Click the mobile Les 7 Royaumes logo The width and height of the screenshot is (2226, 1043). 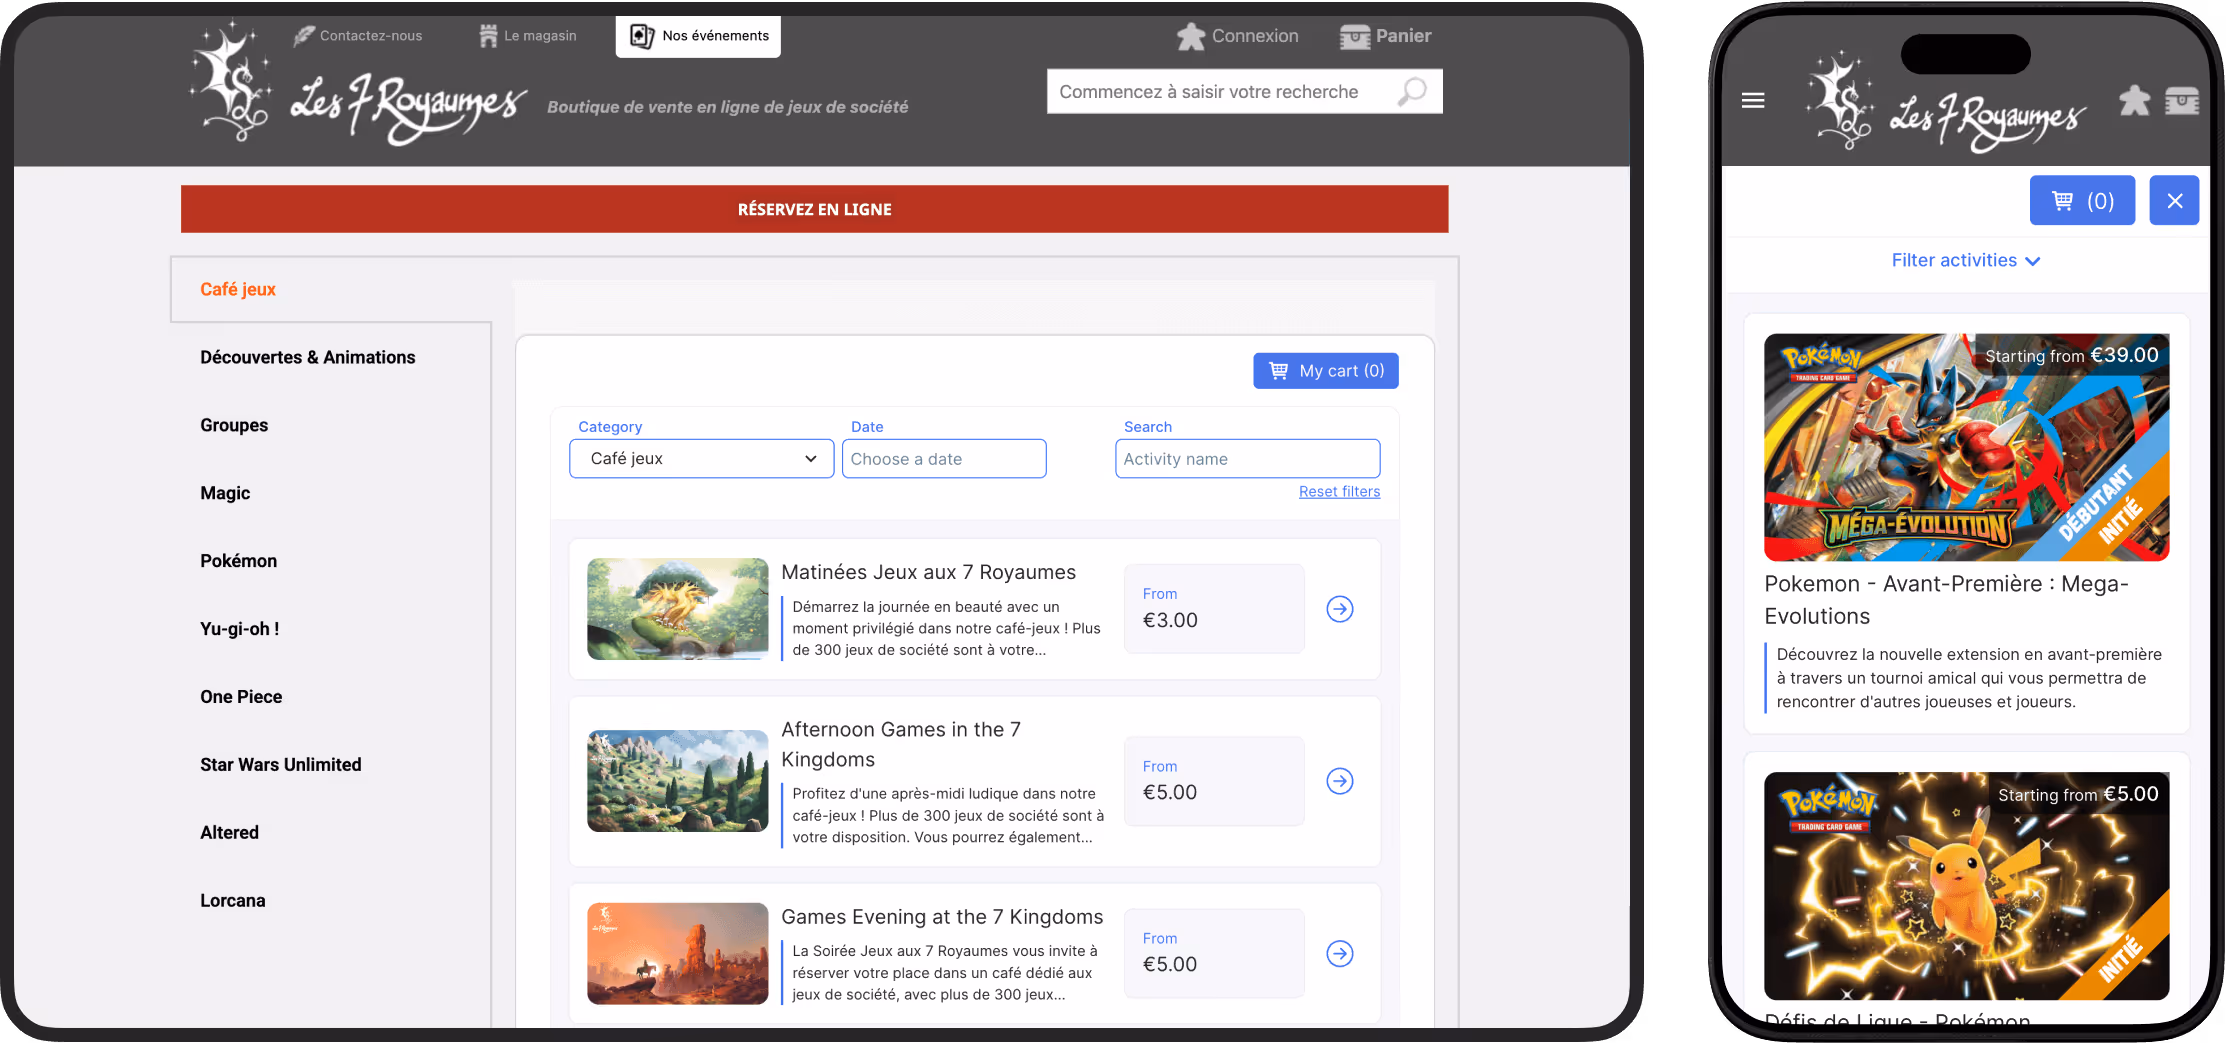coord(1945,102)
